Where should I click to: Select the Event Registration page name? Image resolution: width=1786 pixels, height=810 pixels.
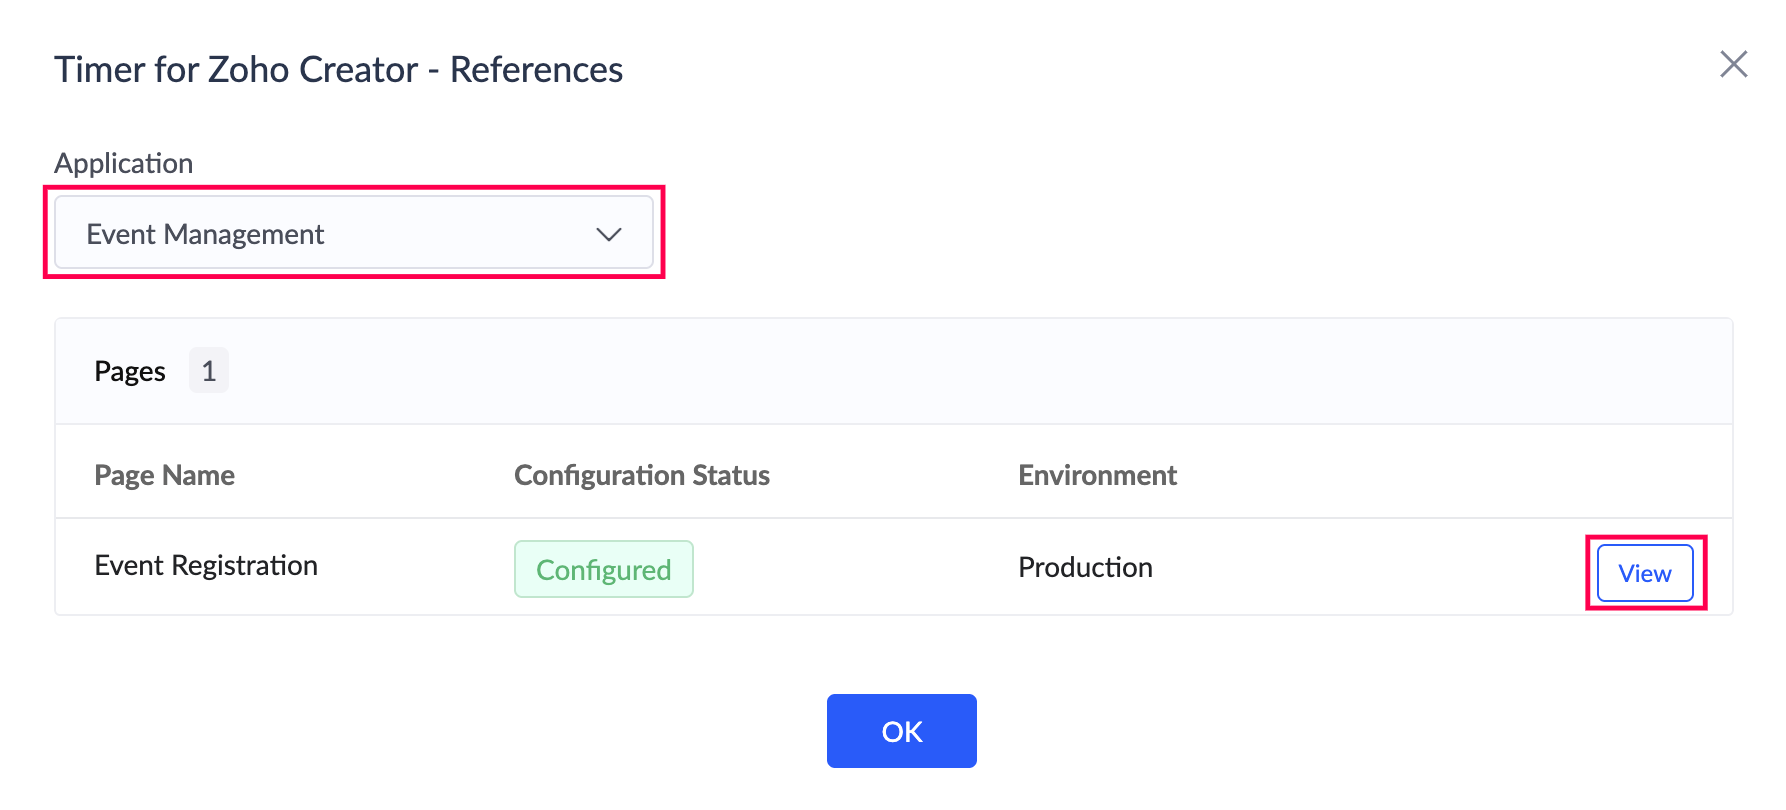[x=205, y=566]
